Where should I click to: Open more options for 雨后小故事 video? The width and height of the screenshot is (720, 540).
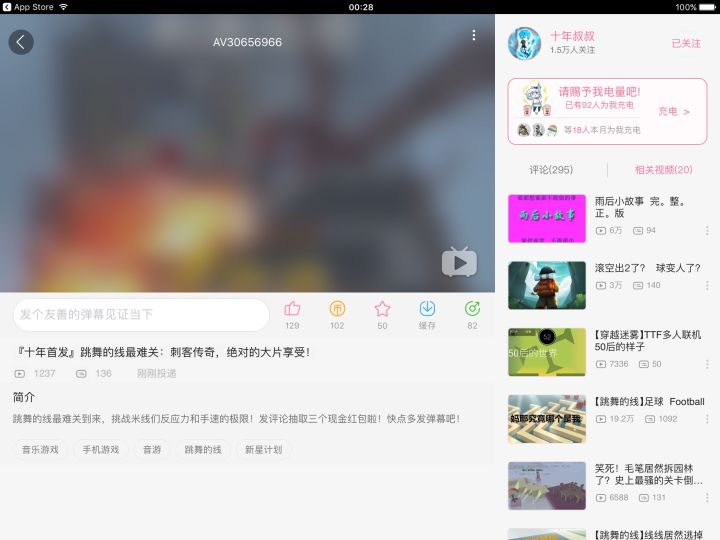(x=707, y=231)
